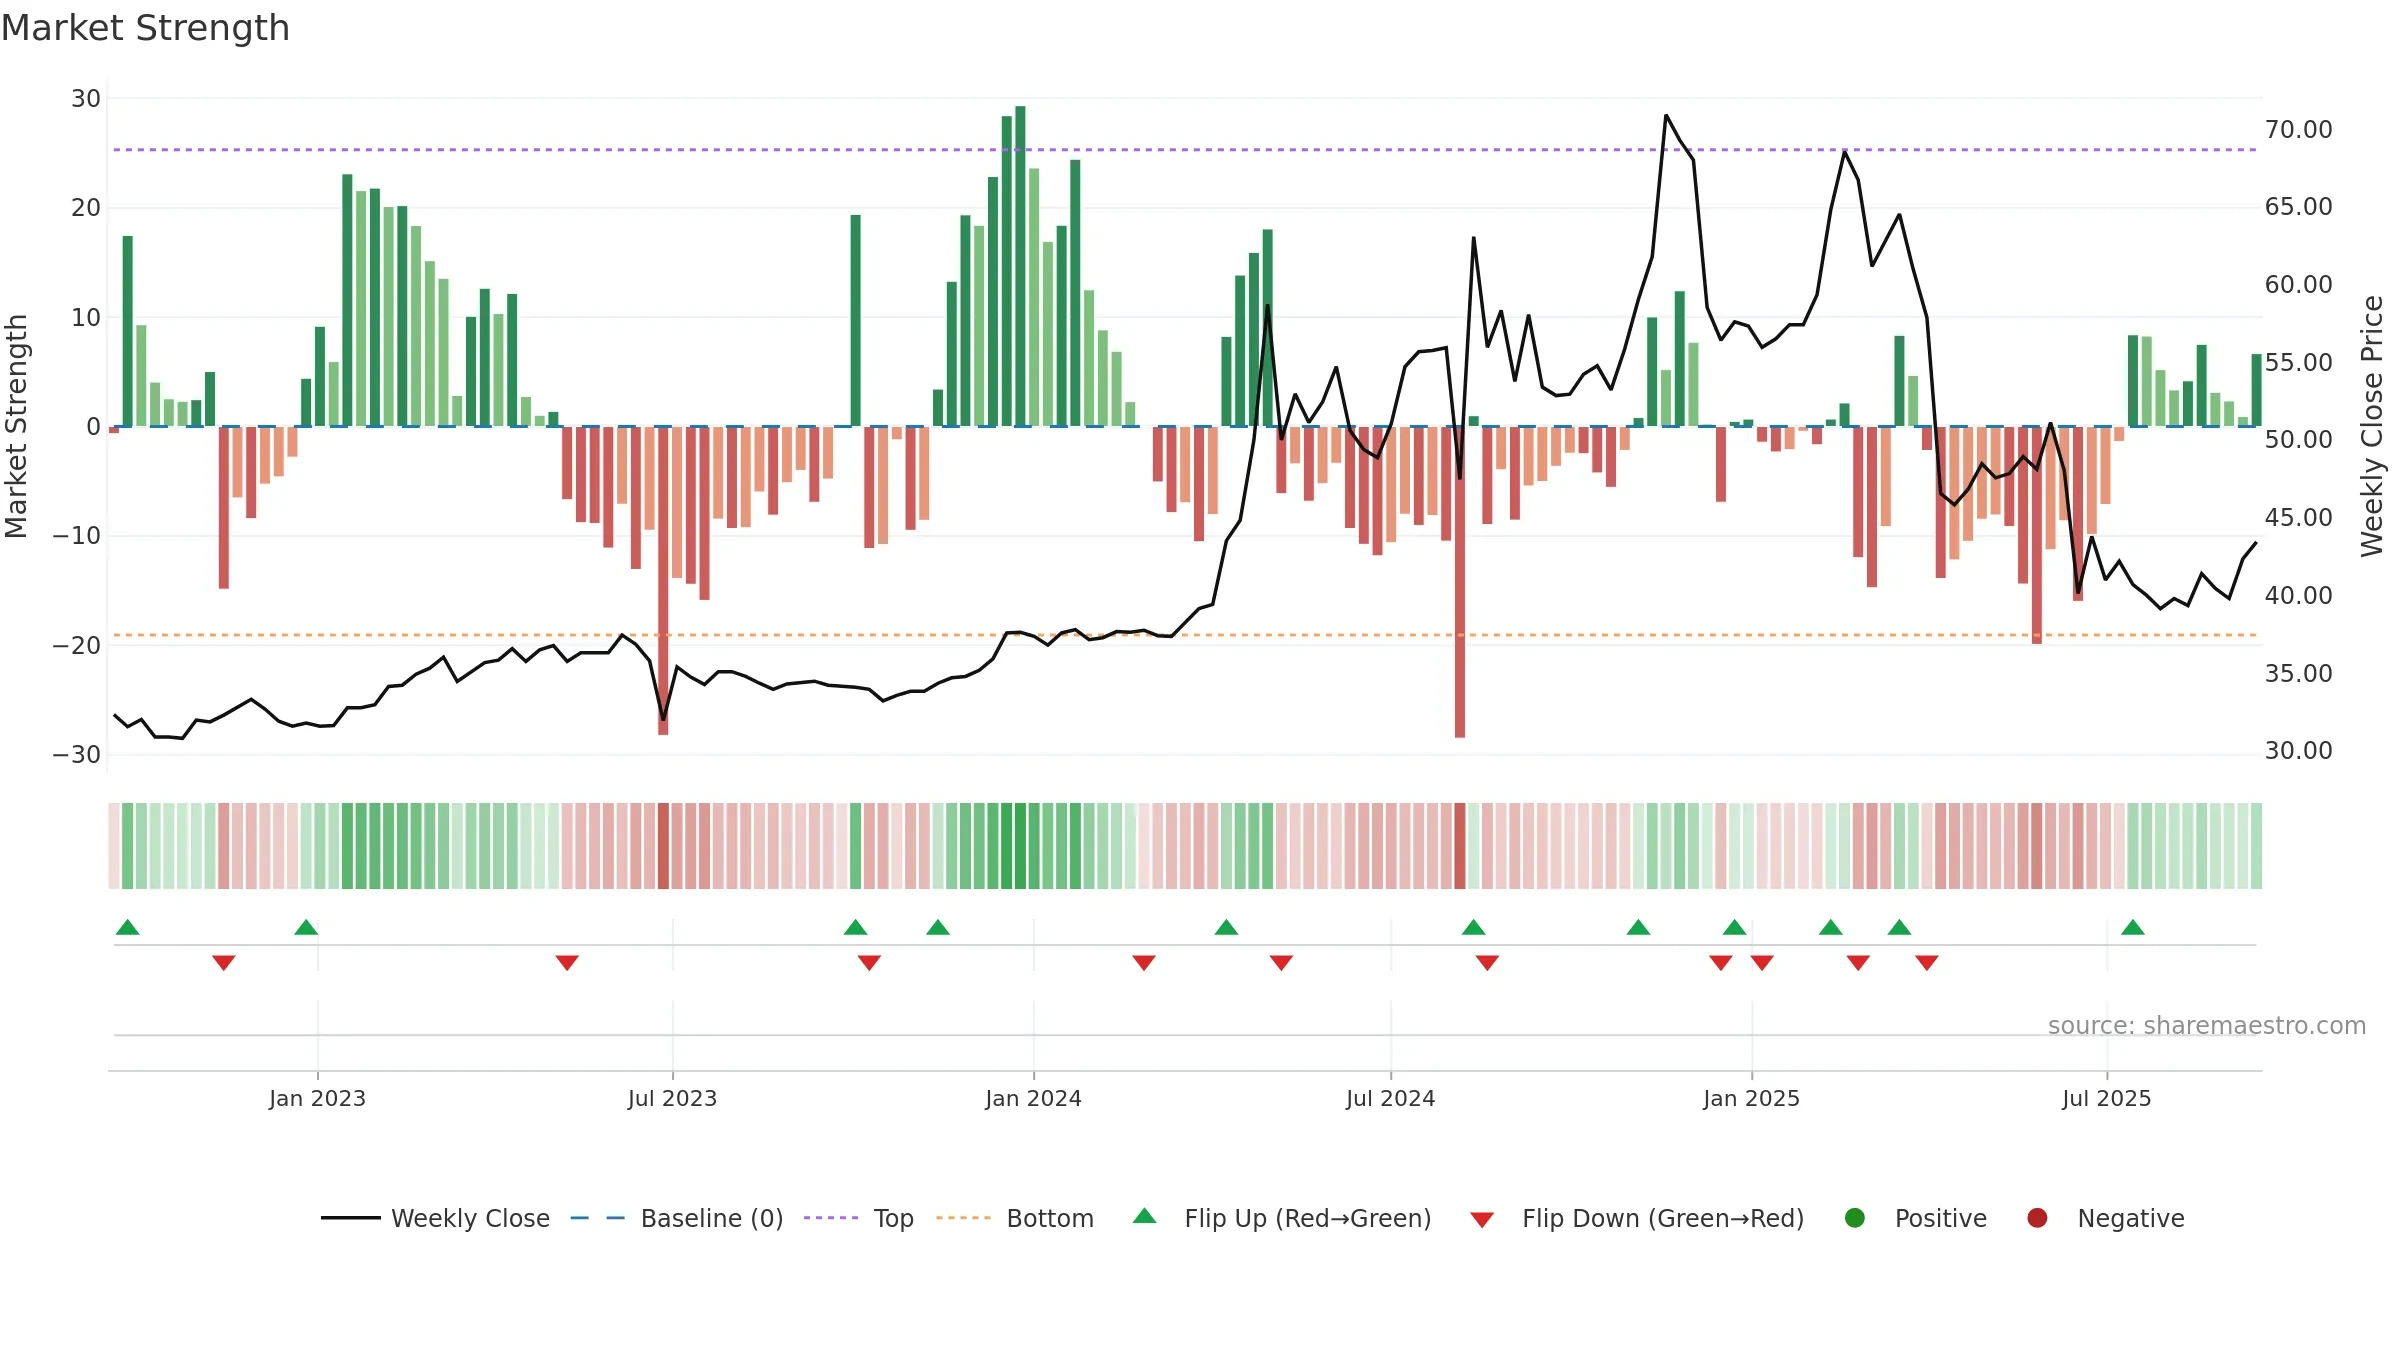Click the Flip Up green triangle legend icon

1145,1216
